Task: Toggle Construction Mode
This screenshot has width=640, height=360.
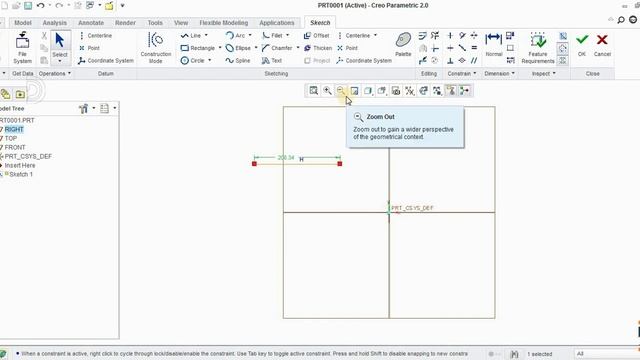Action: [156, 48]
